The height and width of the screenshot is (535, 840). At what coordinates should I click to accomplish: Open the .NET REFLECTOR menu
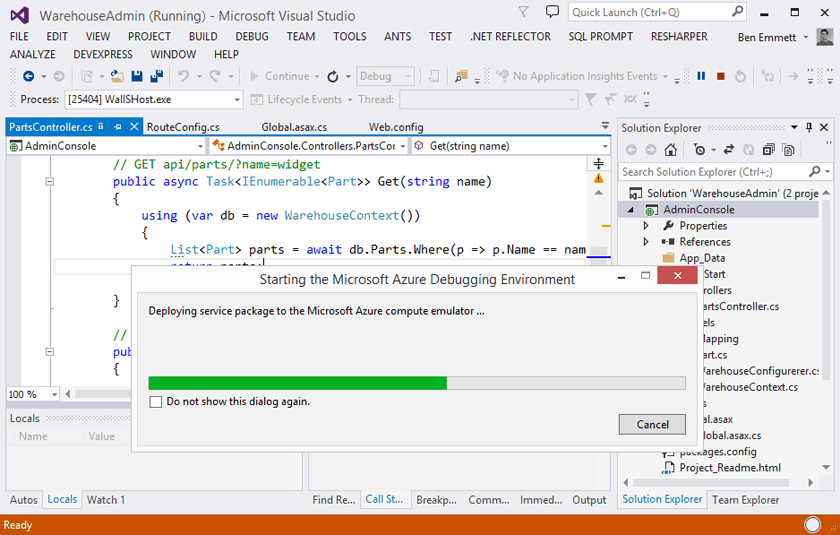point(510,36)
